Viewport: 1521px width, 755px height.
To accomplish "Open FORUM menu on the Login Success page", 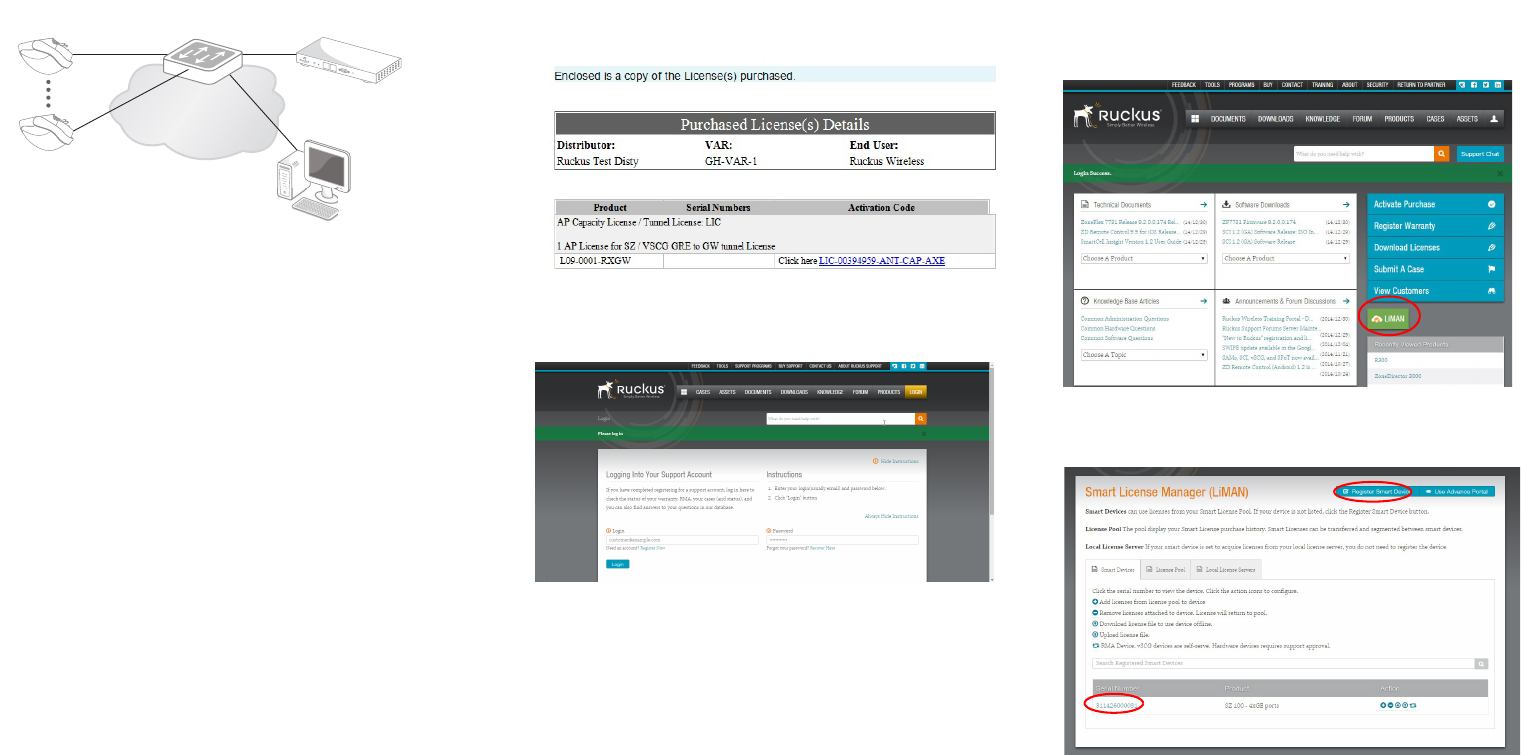I will tap(1362, 119).
